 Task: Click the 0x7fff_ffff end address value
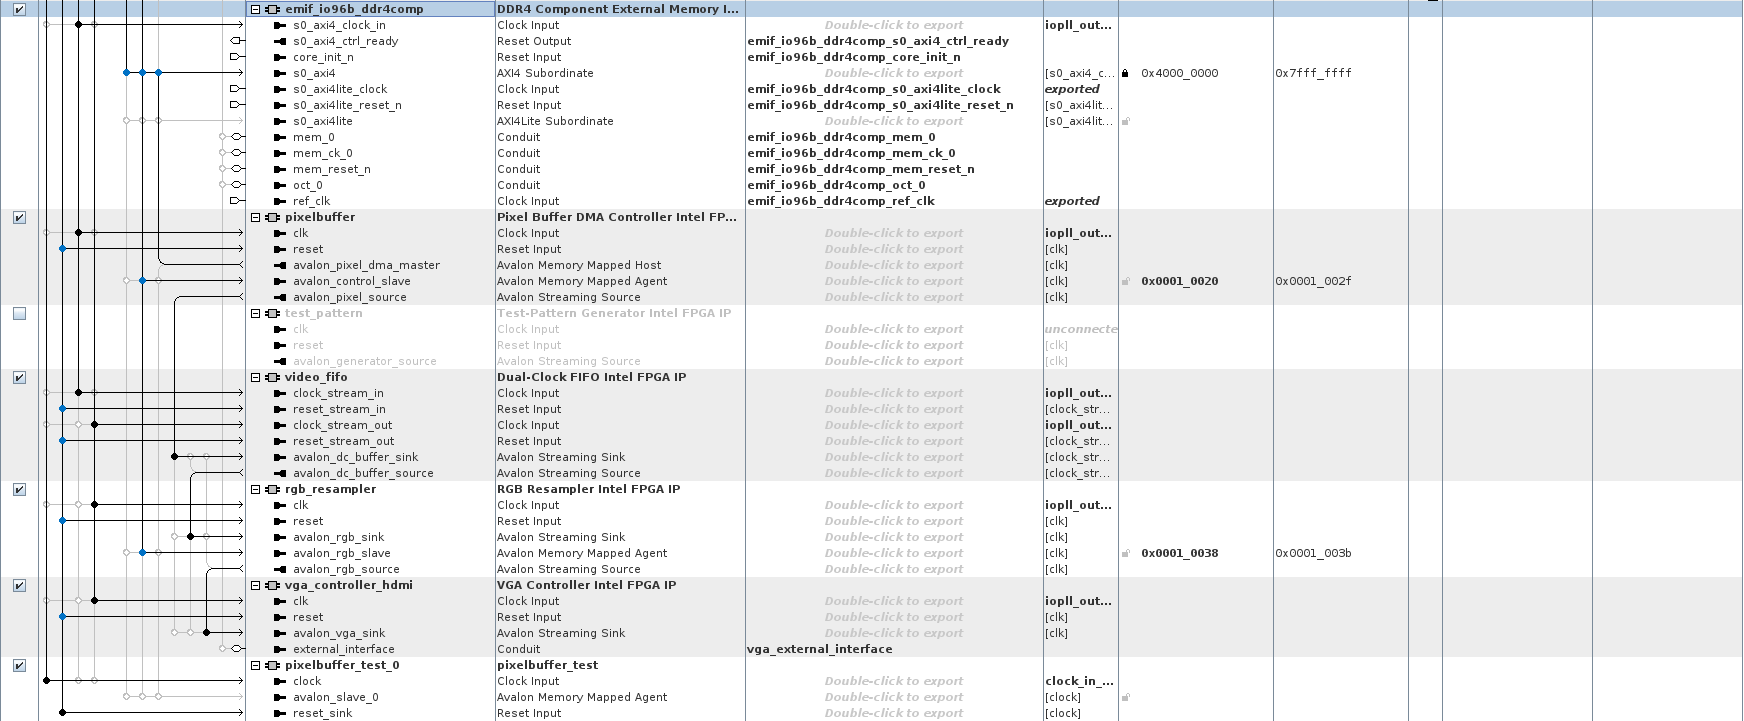coord(1313,73)
